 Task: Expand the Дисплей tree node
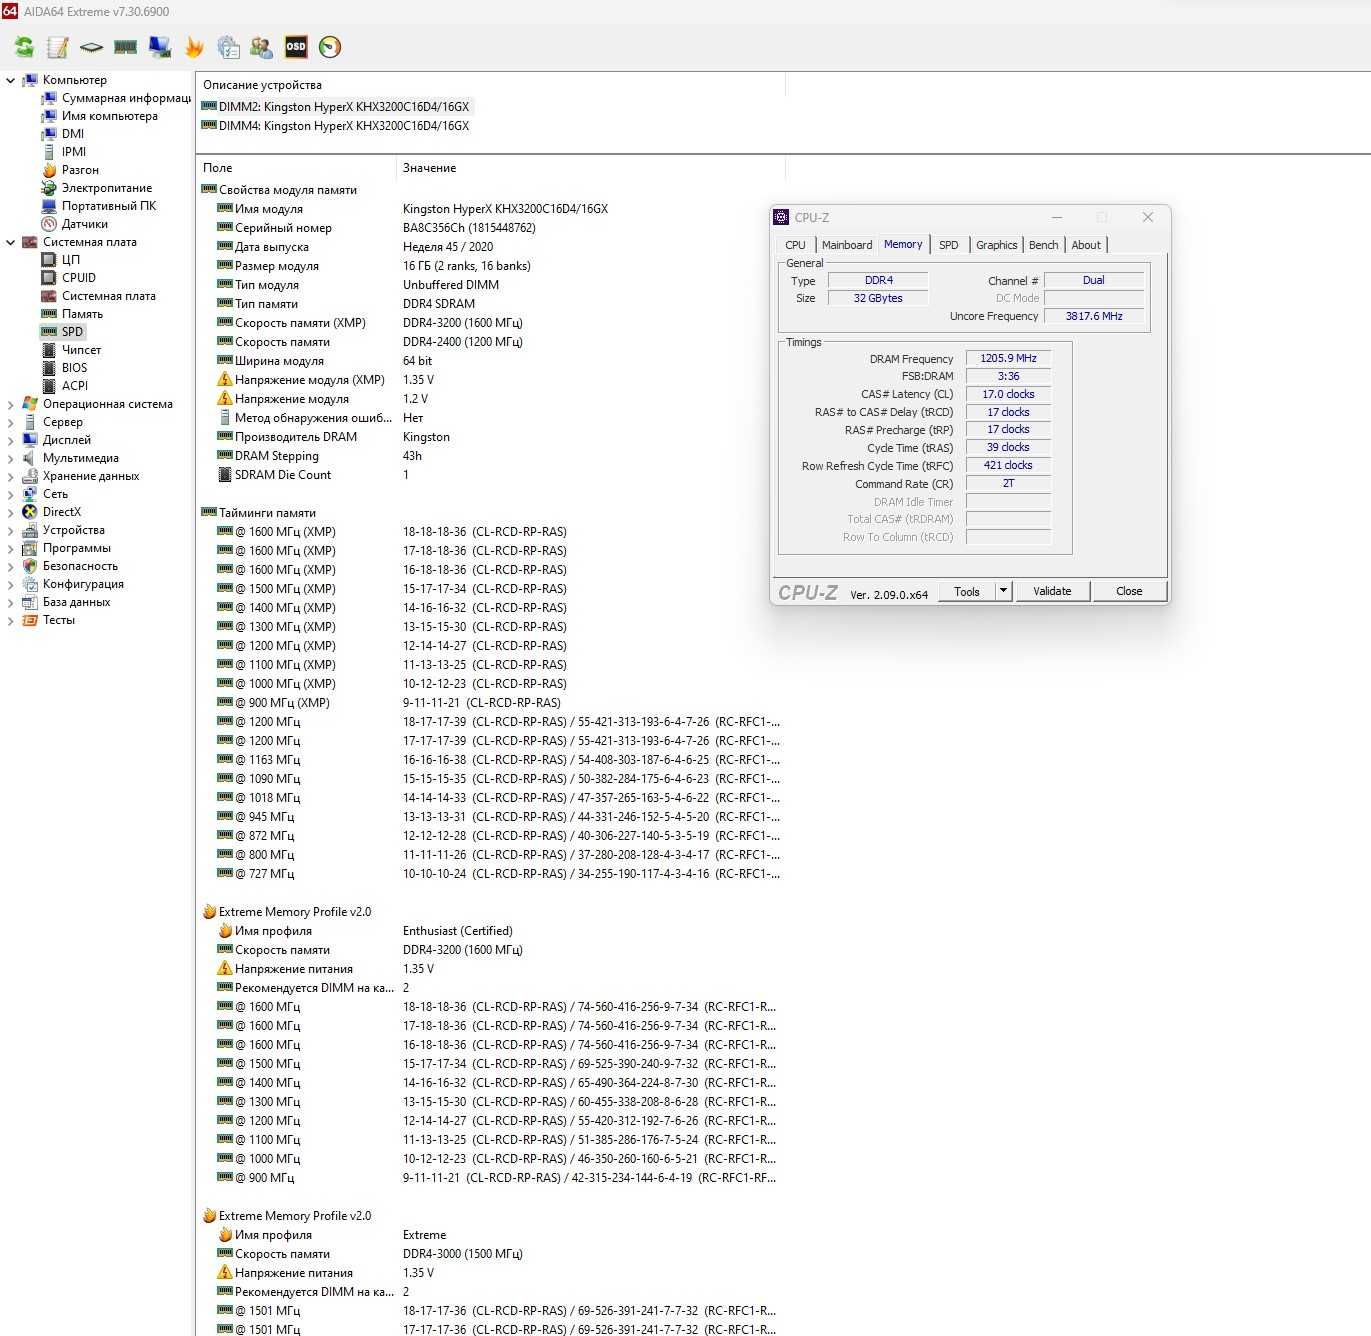tap(11, 440)
